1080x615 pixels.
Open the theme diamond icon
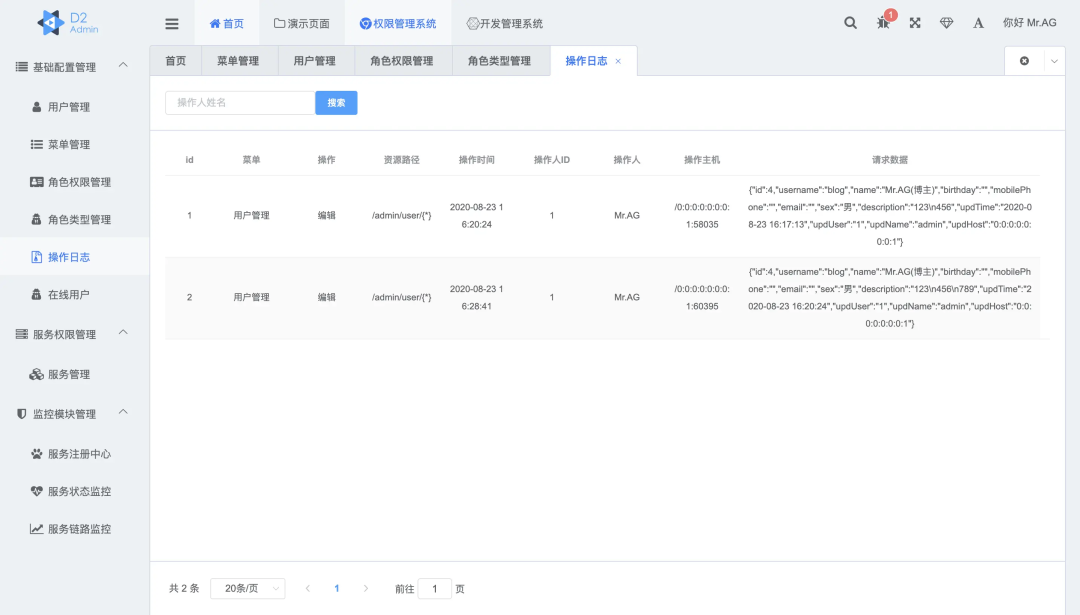[946, 23]
